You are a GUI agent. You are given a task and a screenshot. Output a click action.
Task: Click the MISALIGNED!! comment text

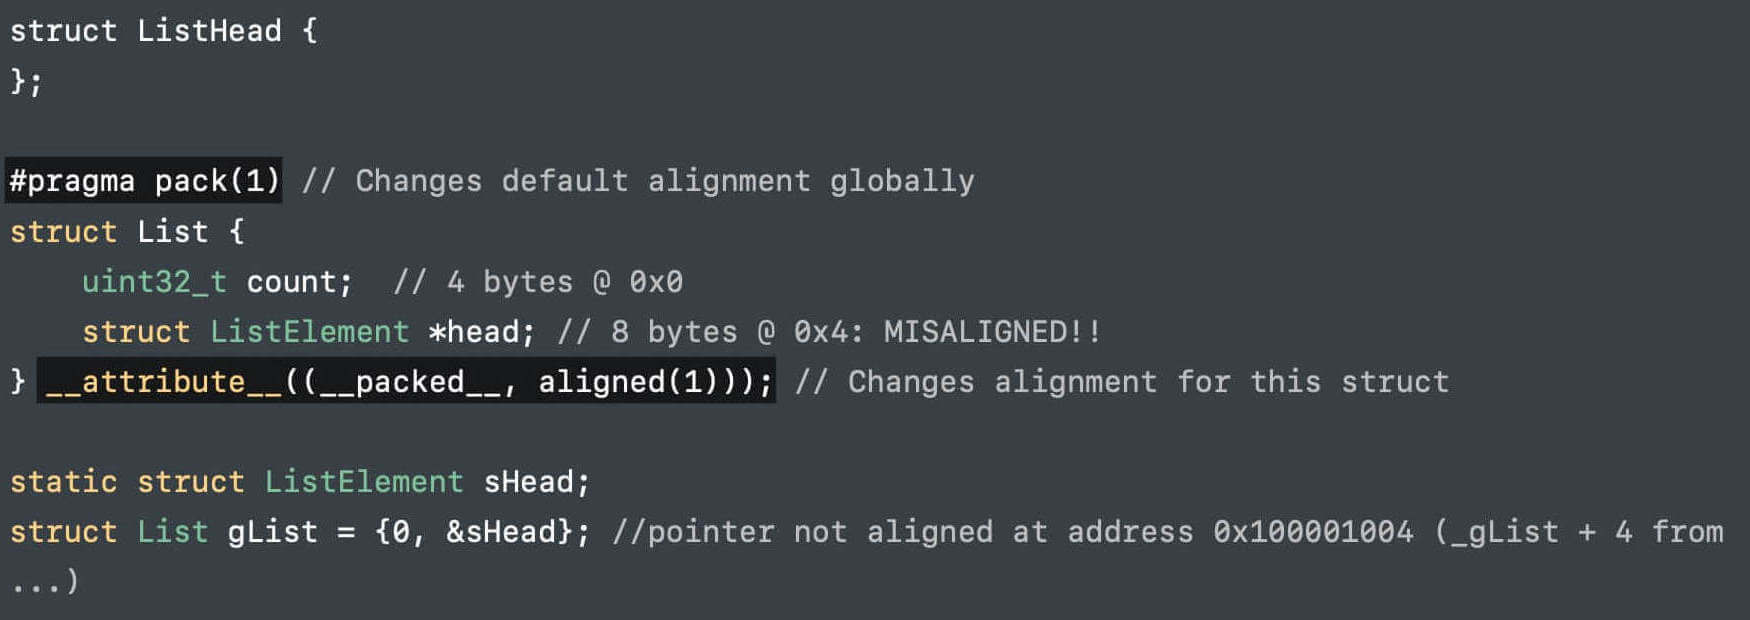pyautogui.click(x=991, y=332)
